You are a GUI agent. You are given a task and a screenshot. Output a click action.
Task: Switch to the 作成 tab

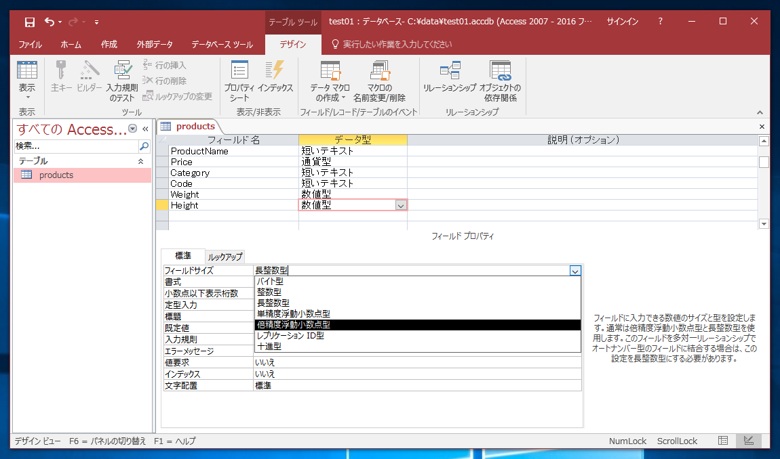(109, 44)
